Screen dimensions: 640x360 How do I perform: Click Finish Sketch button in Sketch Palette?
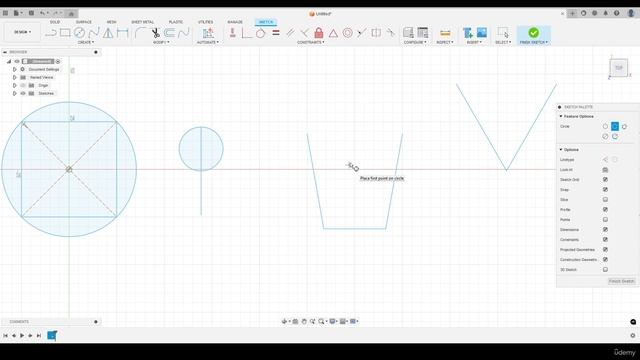coord(622,281)
